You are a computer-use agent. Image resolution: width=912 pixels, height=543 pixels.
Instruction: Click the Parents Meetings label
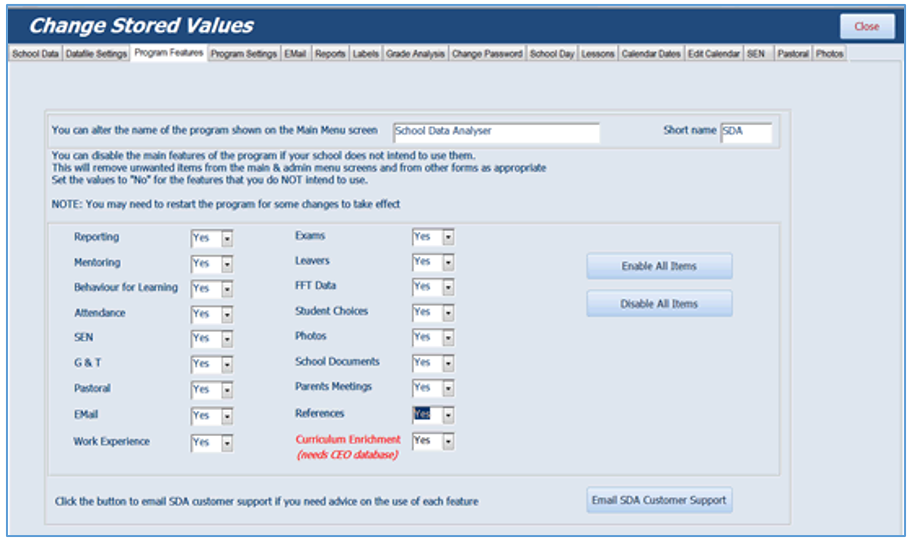(x=333, y=387)
